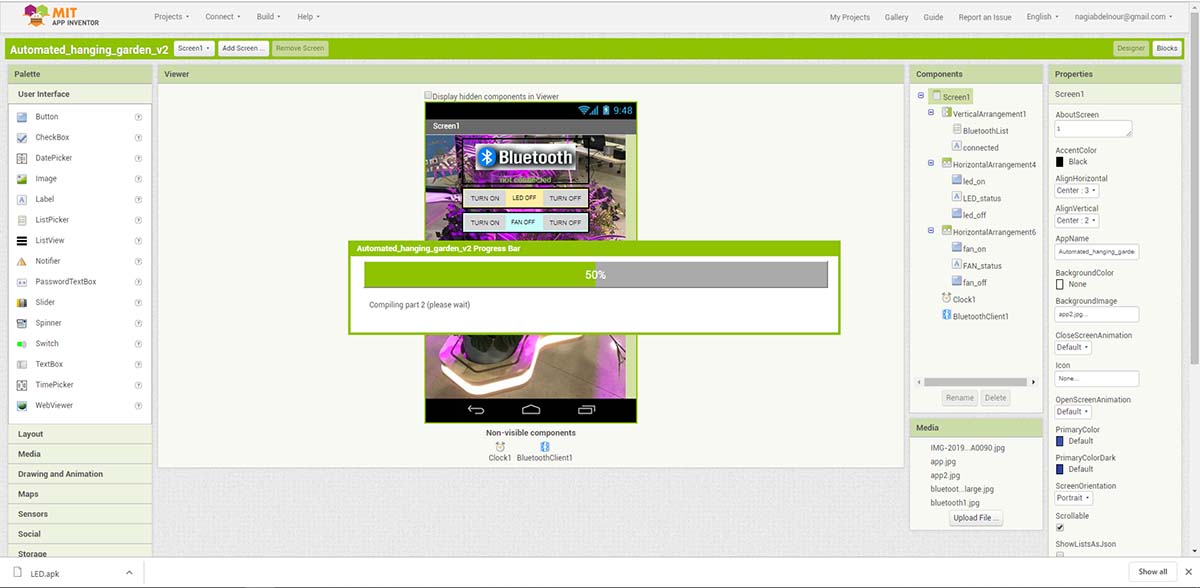1200x588 pixels.
Task: Click the Upload File button
Action: coord(977,518)
